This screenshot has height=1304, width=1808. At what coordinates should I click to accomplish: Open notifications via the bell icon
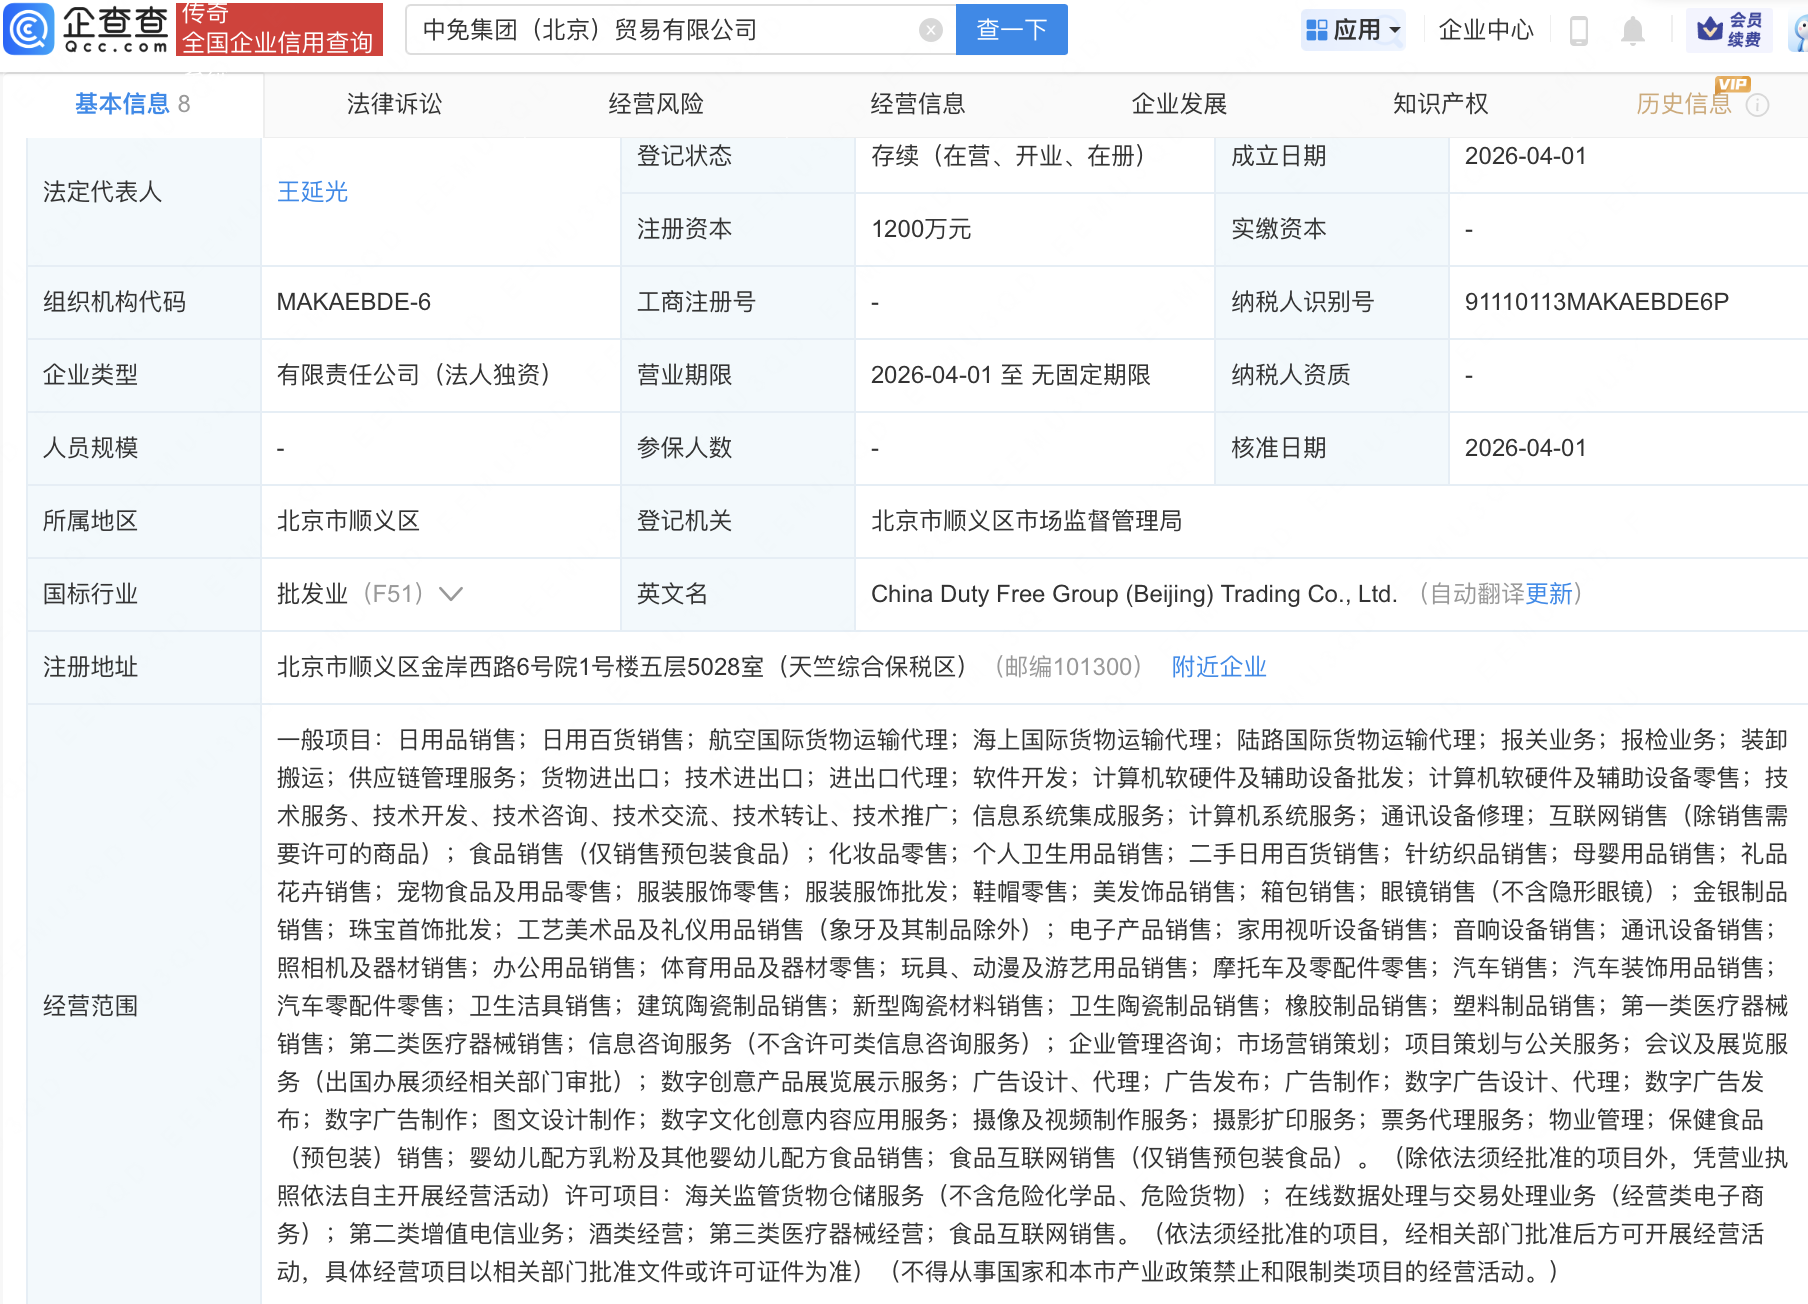click(1633, 29)
